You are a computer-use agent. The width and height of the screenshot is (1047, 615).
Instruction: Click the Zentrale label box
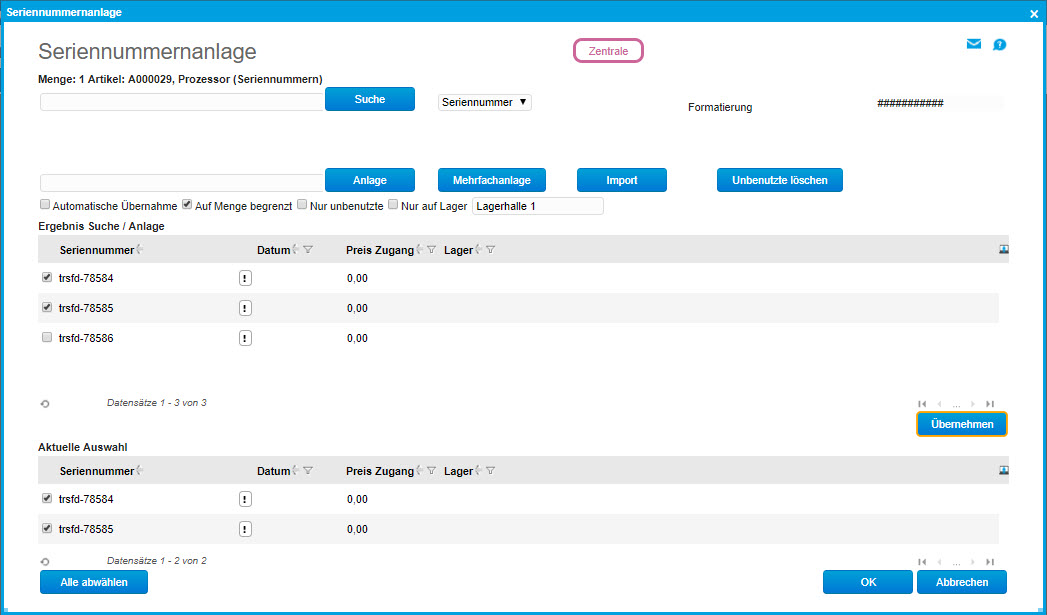608,51
